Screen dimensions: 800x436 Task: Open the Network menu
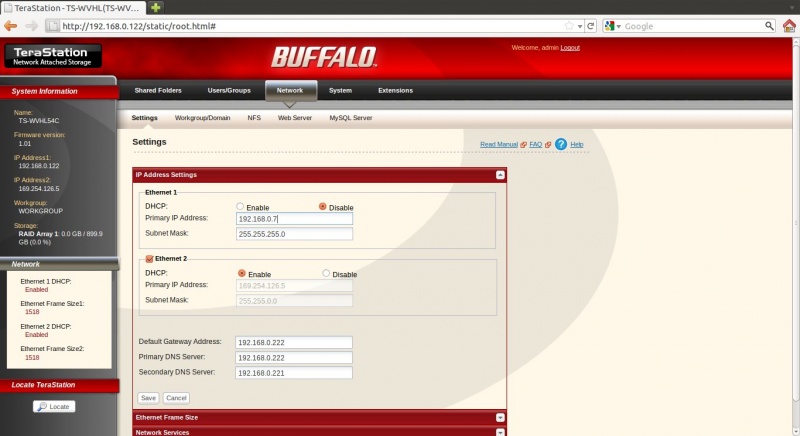coord(290,90)
